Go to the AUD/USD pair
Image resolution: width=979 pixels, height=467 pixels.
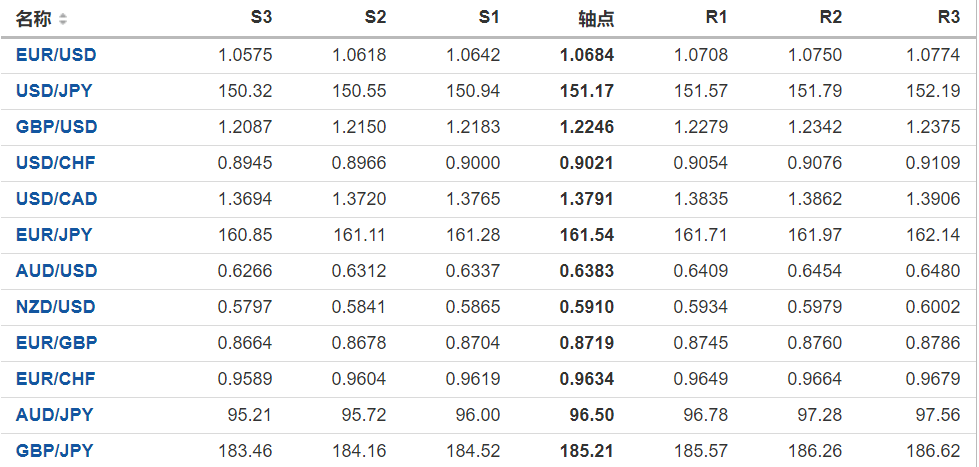tap(56, 271)
